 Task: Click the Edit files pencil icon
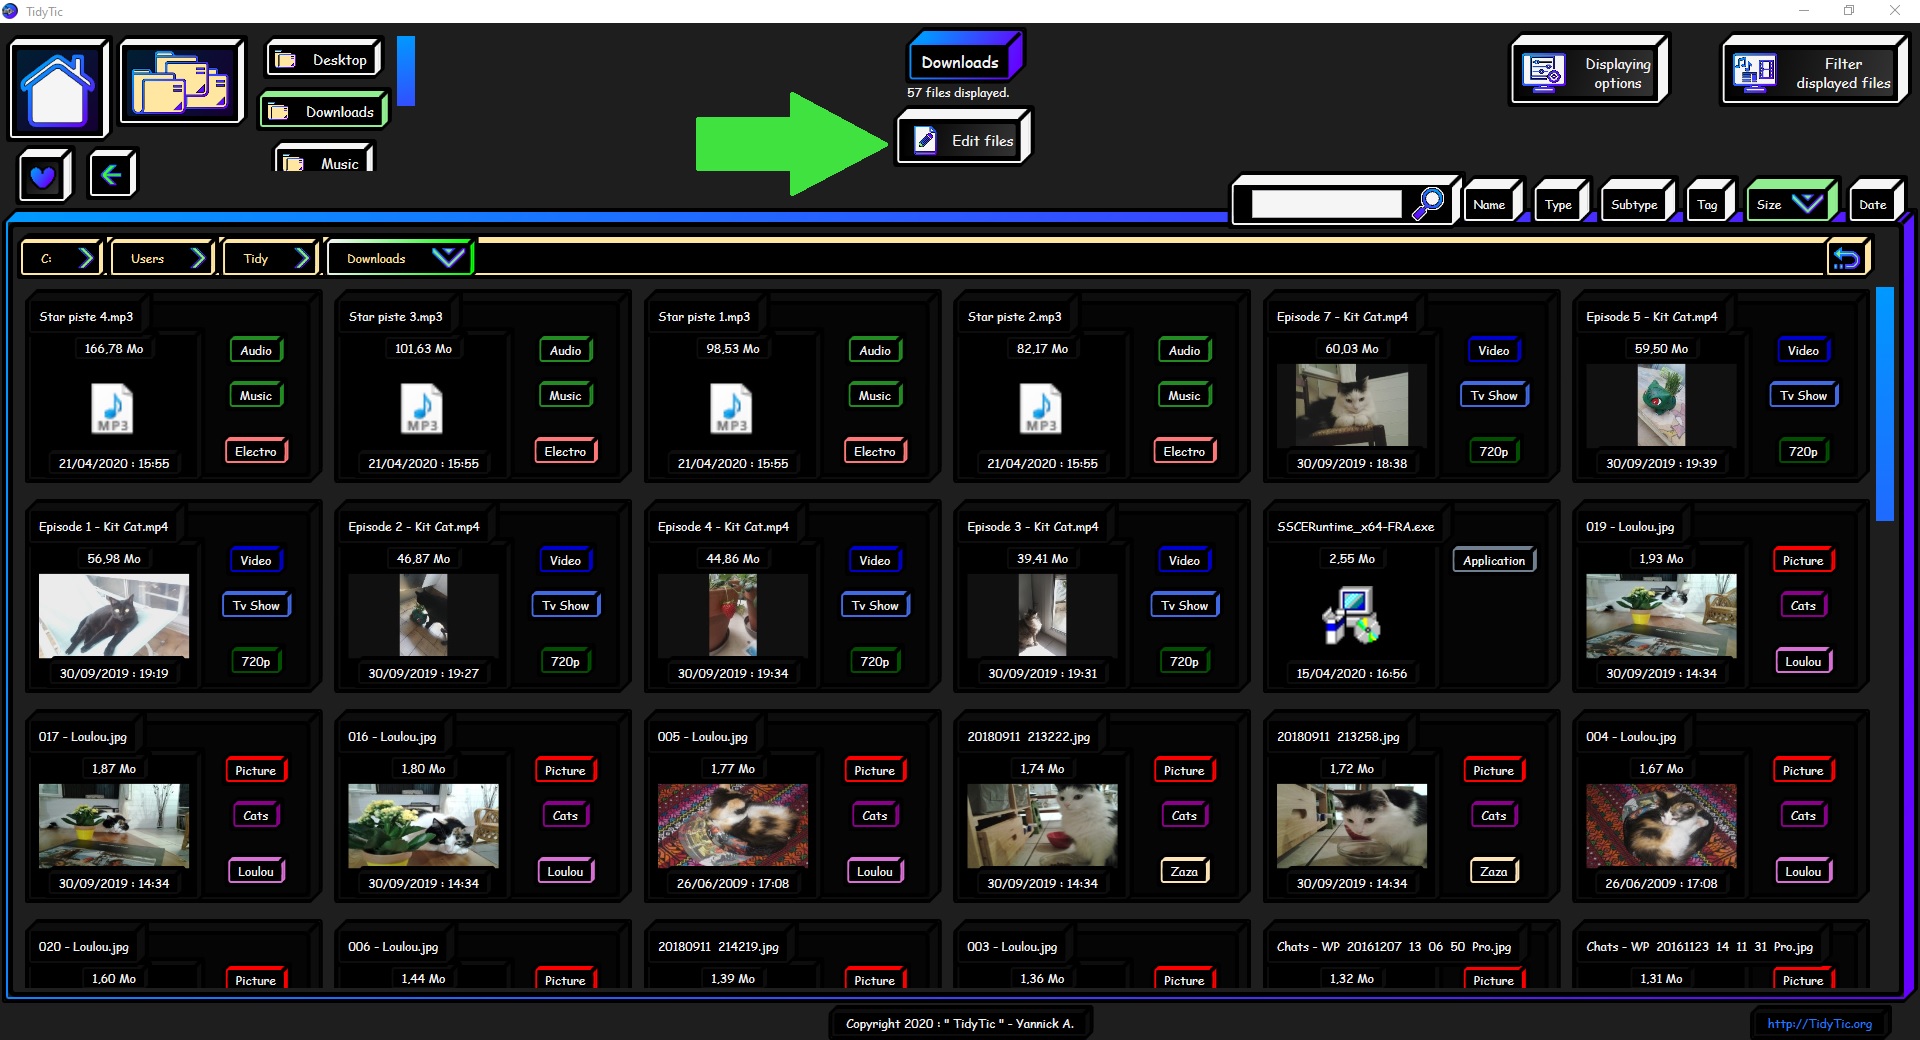click(x=926, y=140)
